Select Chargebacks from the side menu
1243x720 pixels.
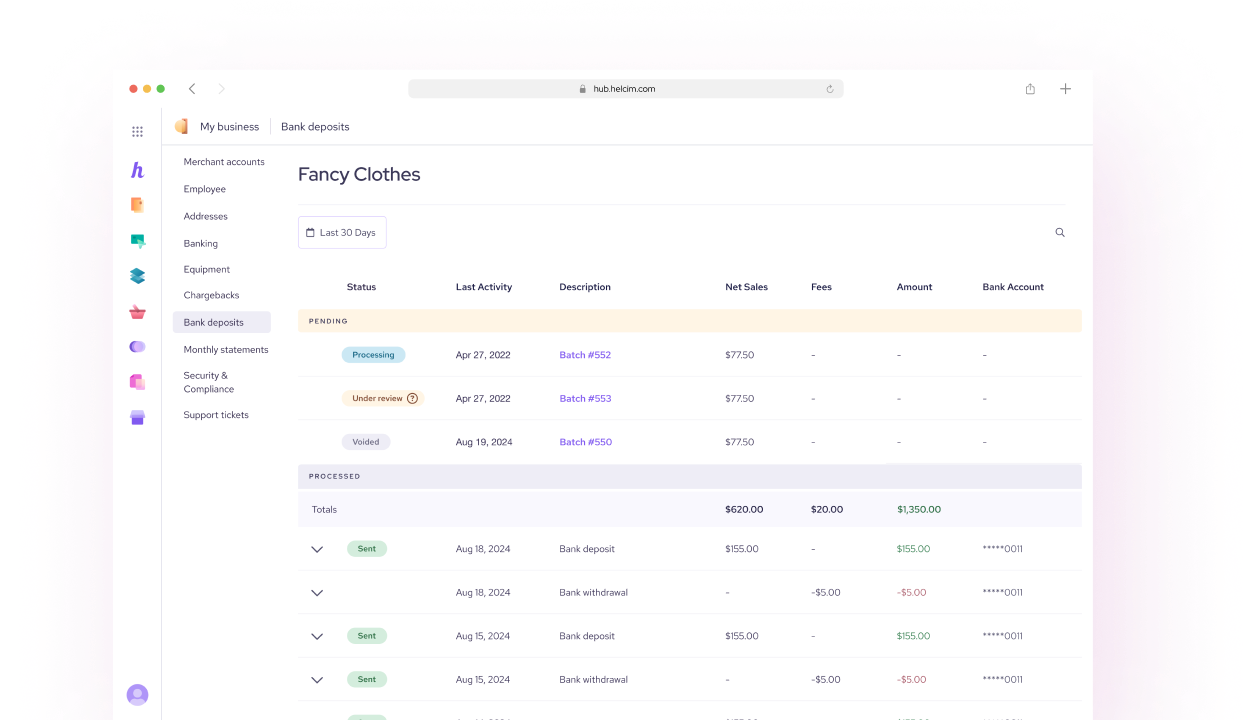(211, 295)
